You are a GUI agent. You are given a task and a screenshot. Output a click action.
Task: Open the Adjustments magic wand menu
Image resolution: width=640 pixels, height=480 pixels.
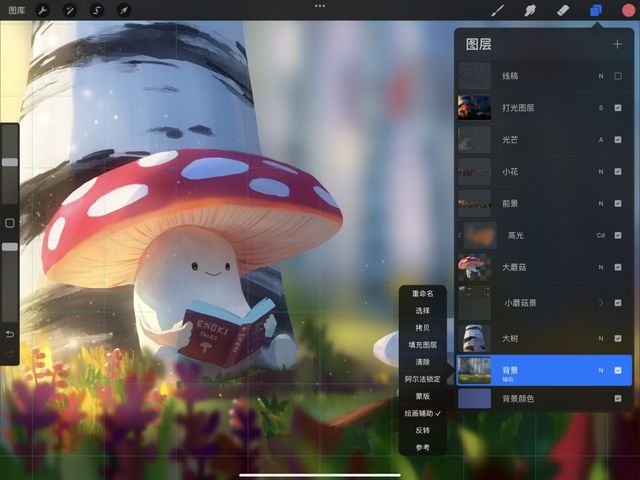click(x=69, y=10)
